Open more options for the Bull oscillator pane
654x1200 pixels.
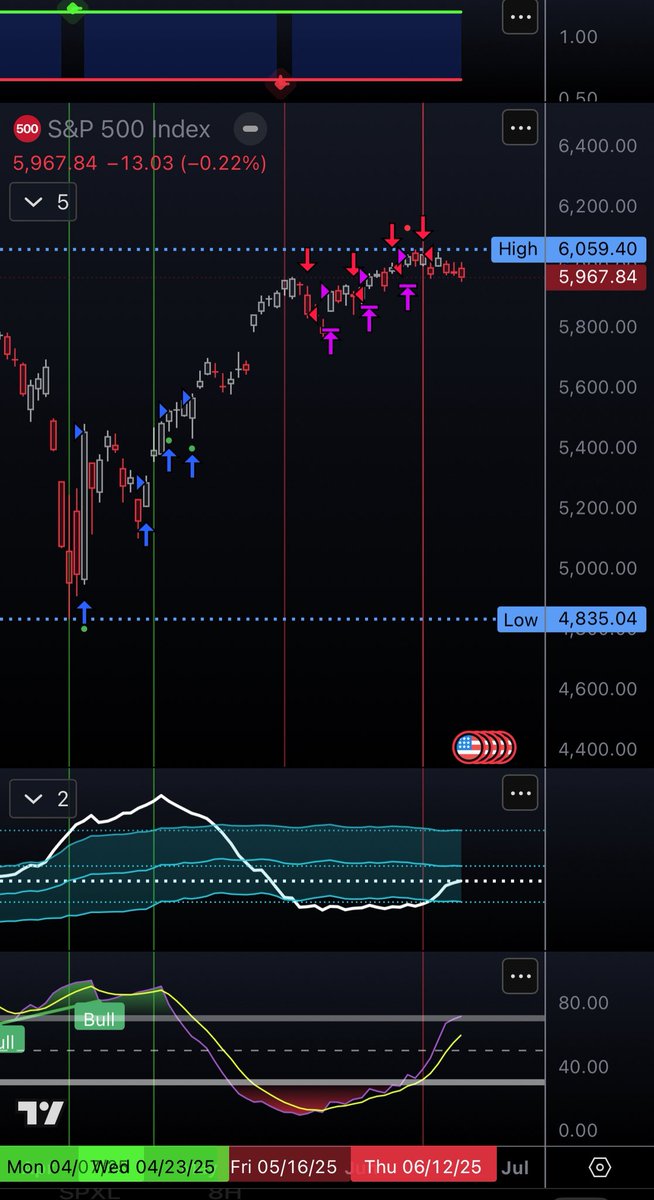coord(519,975)
